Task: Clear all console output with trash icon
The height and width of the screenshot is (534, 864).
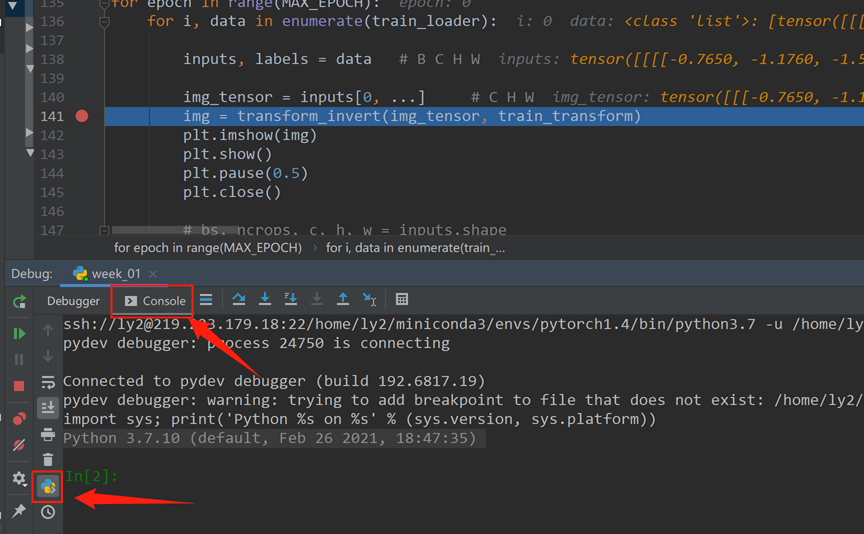Action: (x=48, y=460)
